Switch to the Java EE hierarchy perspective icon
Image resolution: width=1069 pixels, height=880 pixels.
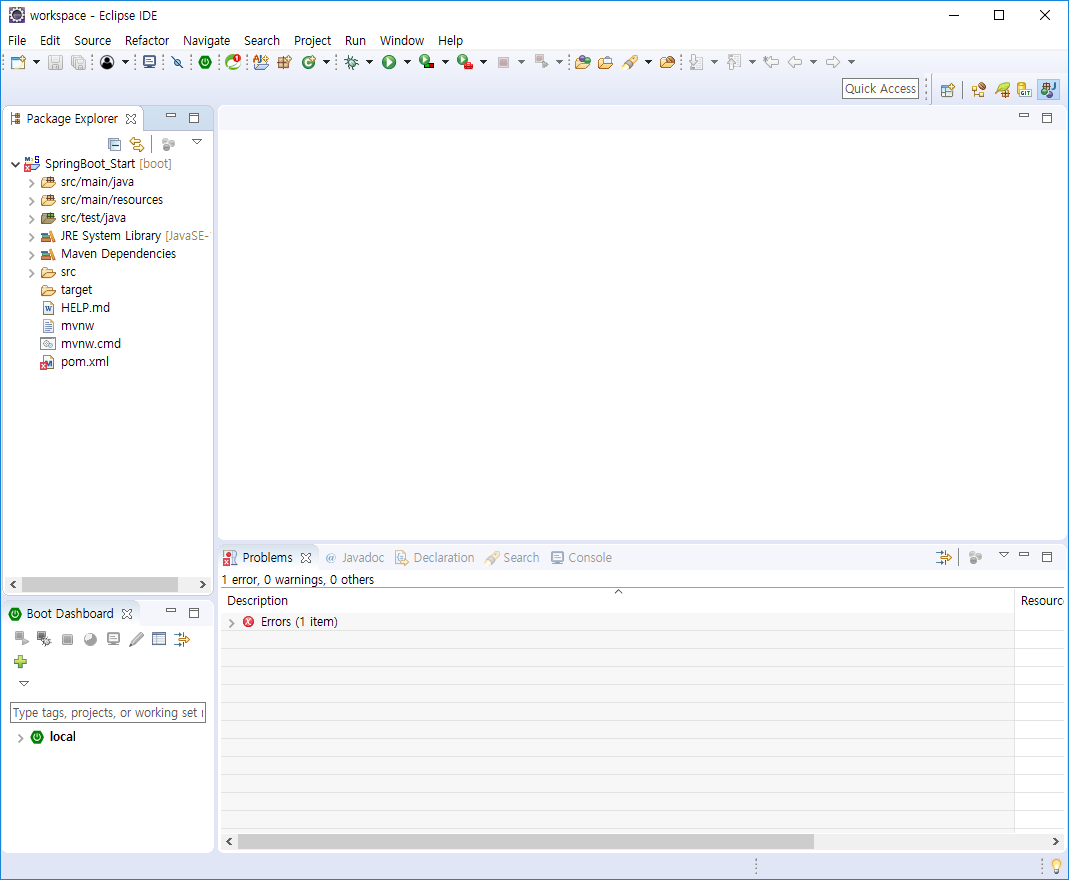click(979, 89)
